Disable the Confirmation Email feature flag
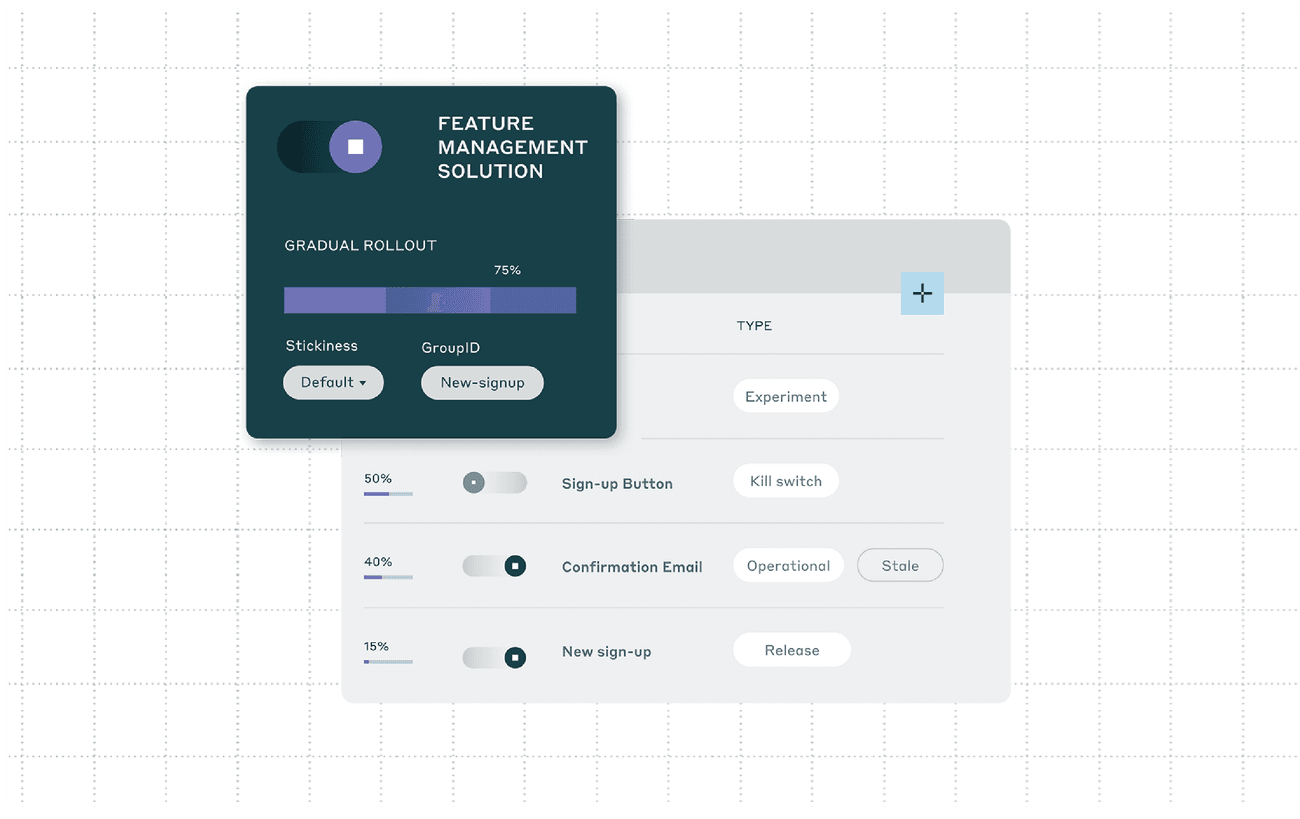The image size is (1300, 819). pyautogui.click(x=494, y=566)
